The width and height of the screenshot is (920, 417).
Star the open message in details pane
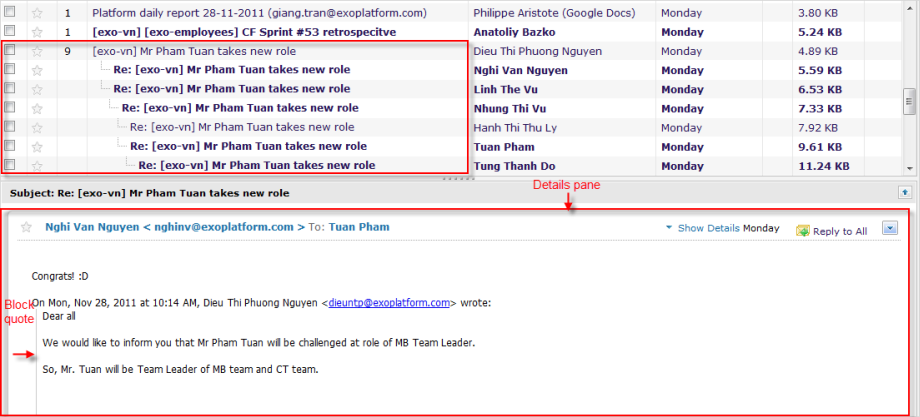(x=26, y=227)
